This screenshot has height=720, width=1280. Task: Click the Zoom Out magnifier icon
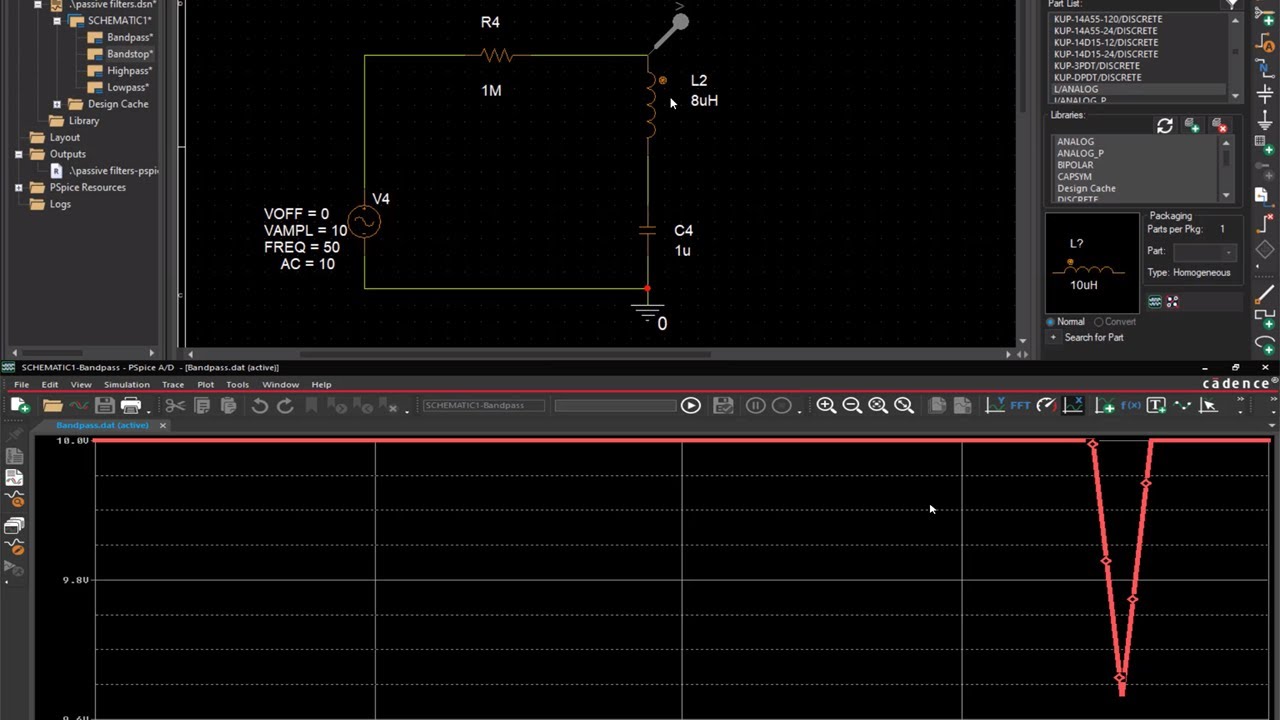(x=852, y=405)
